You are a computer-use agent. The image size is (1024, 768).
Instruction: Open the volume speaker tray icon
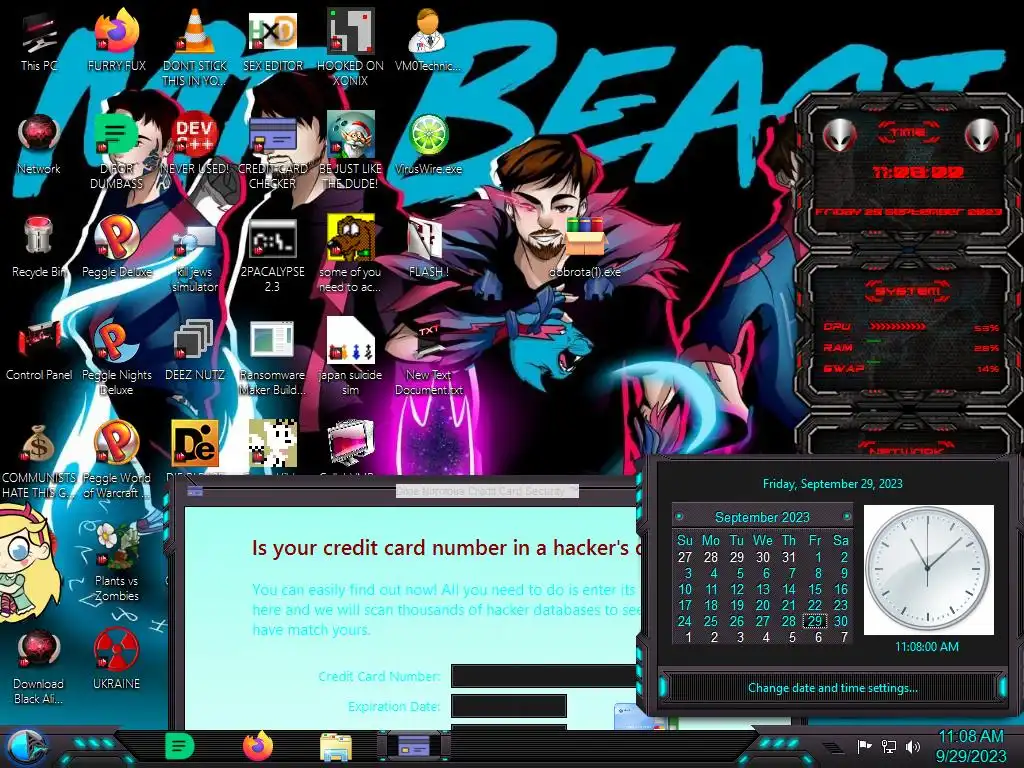[913, 746]
